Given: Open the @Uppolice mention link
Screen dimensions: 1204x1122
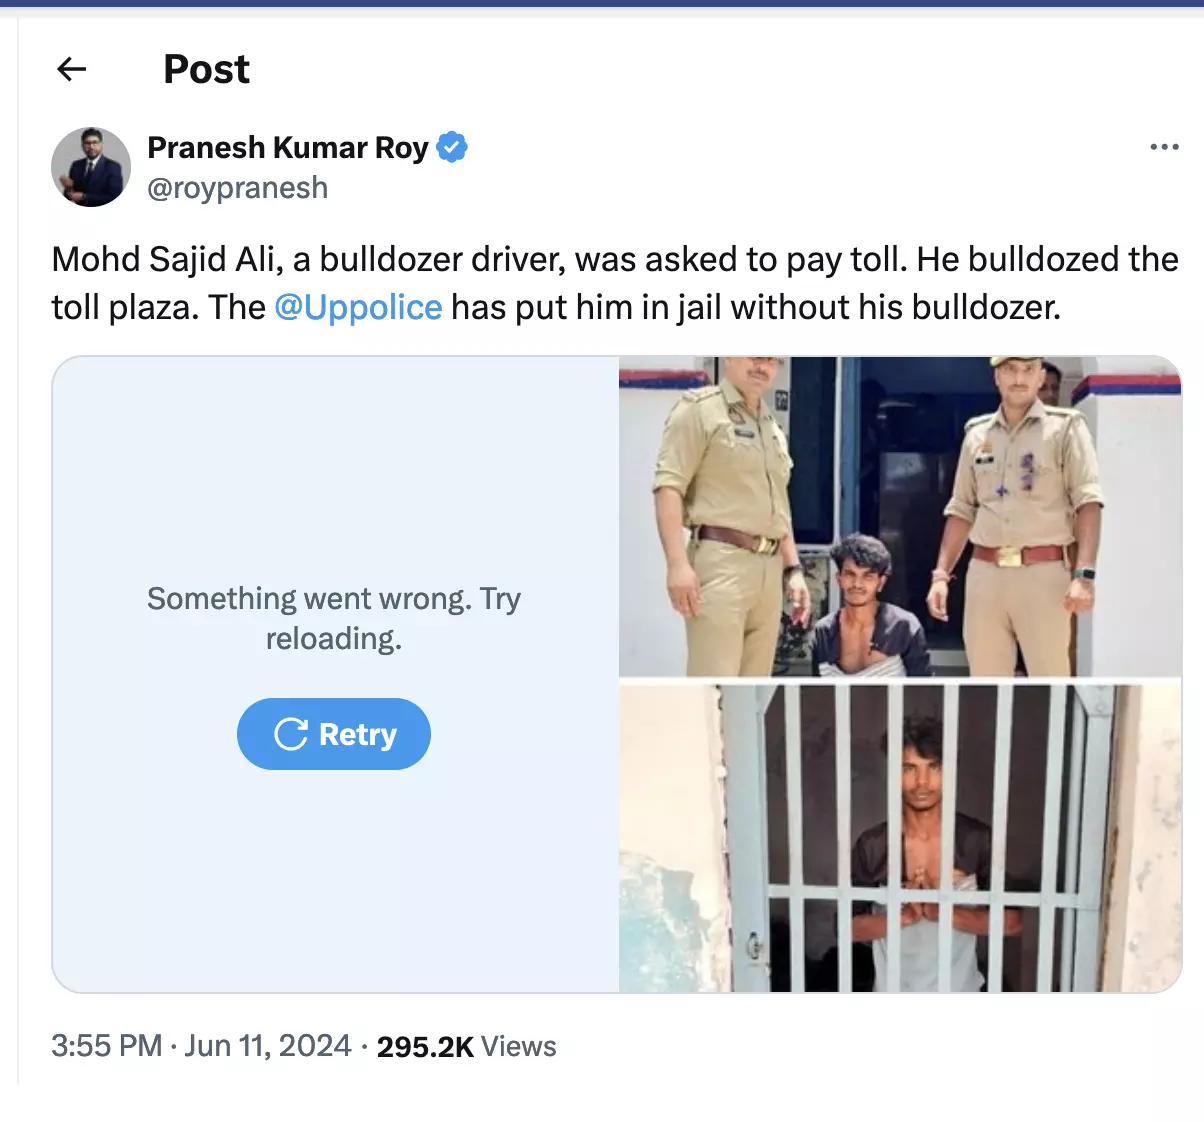Looking at the screenshot, I should point(358,307).
